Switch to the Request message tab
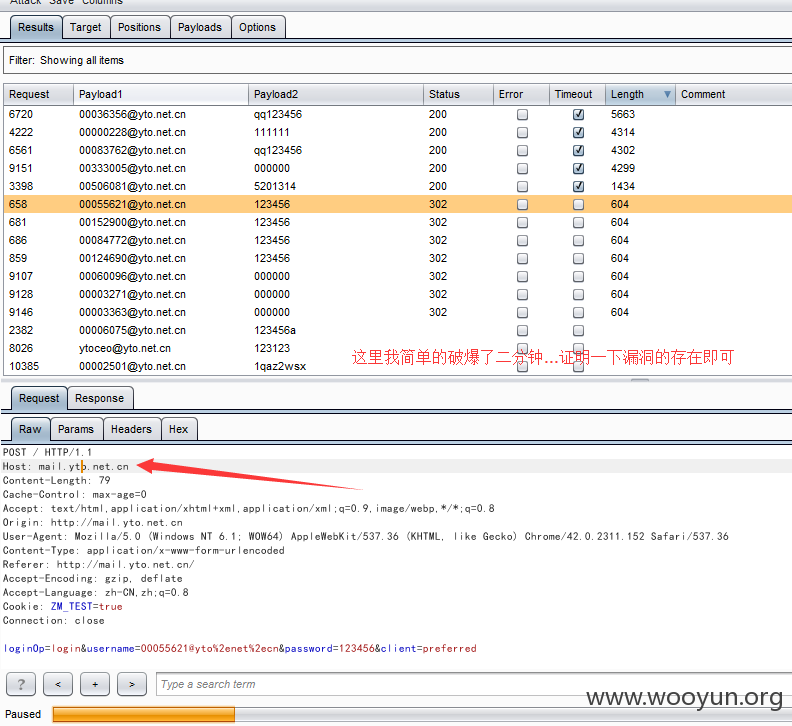This screenshot has width=792, height=726. click(39, 399)
